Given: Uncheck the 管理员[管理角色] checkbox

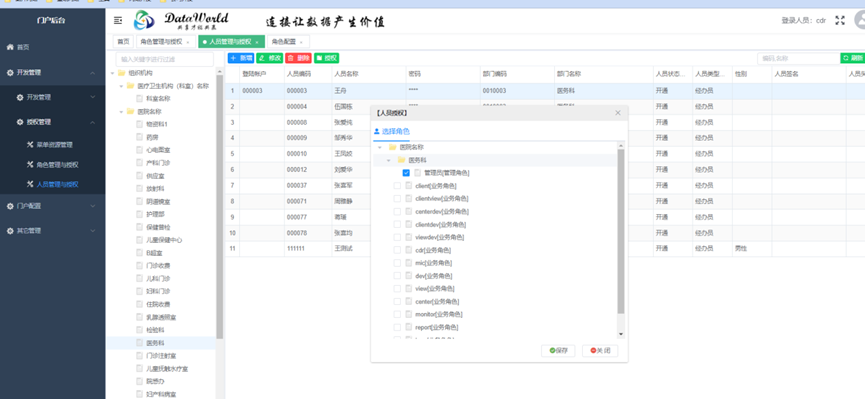Looking at the screenshot, I should [x=407, y=173].
